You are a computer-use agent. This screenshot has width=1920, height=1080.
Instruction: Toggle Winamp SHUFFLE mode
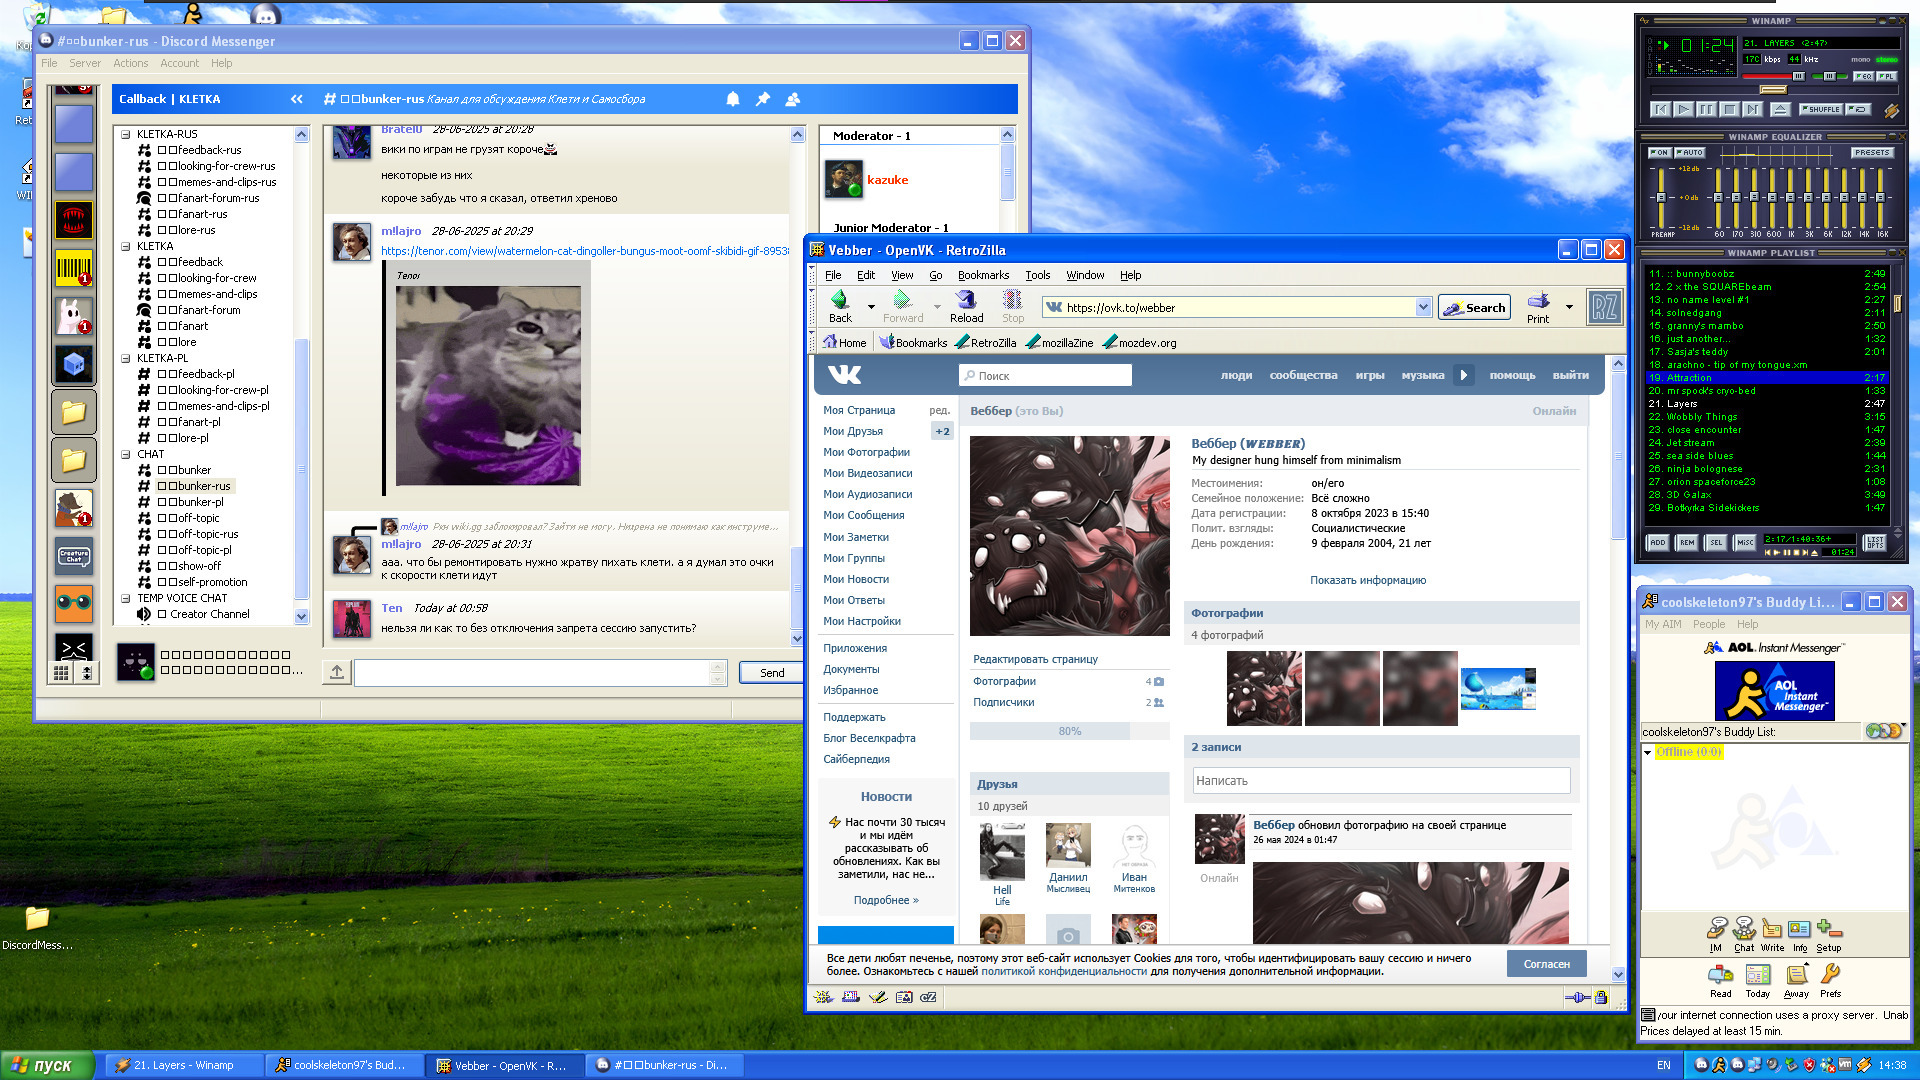coord(1820,109)
